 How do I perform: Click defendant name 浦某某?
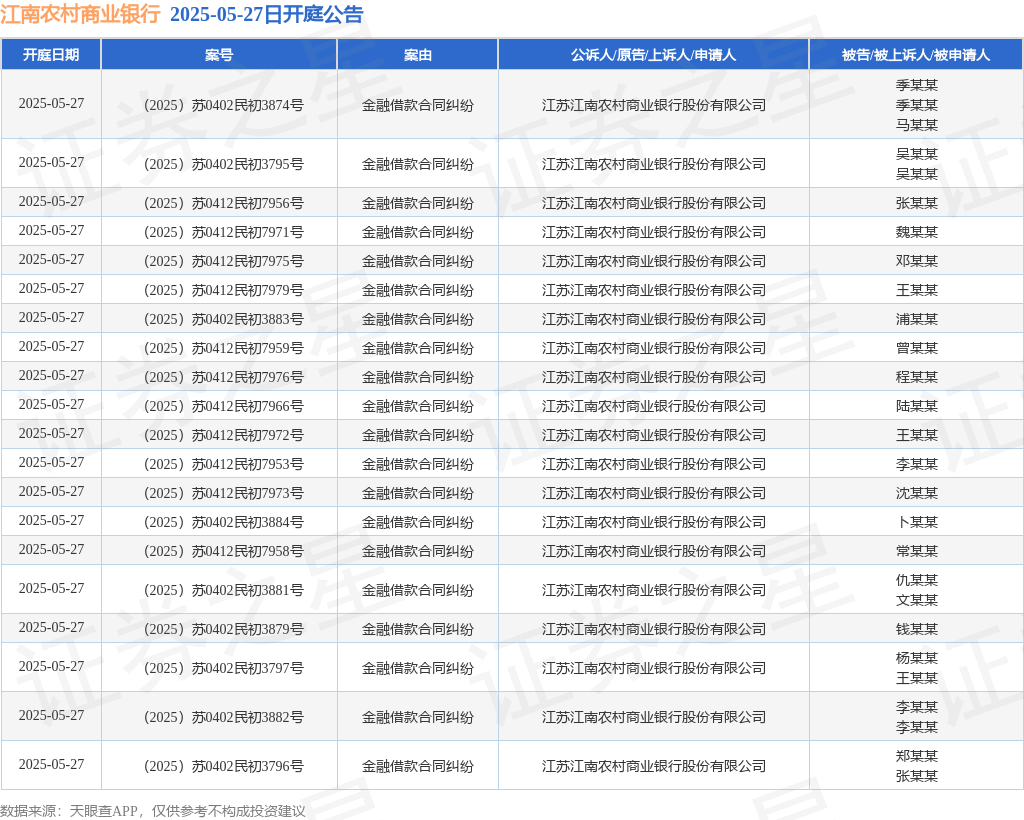point(916,319)
